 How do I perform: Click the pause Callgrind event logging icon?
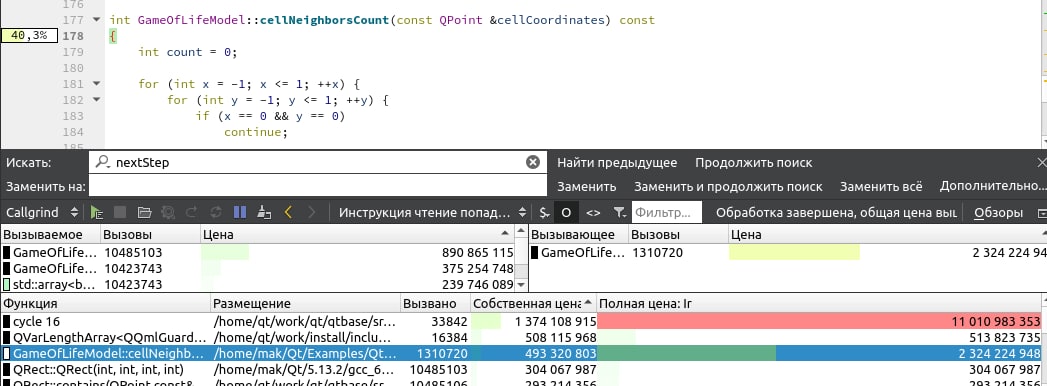pos(240,213)
